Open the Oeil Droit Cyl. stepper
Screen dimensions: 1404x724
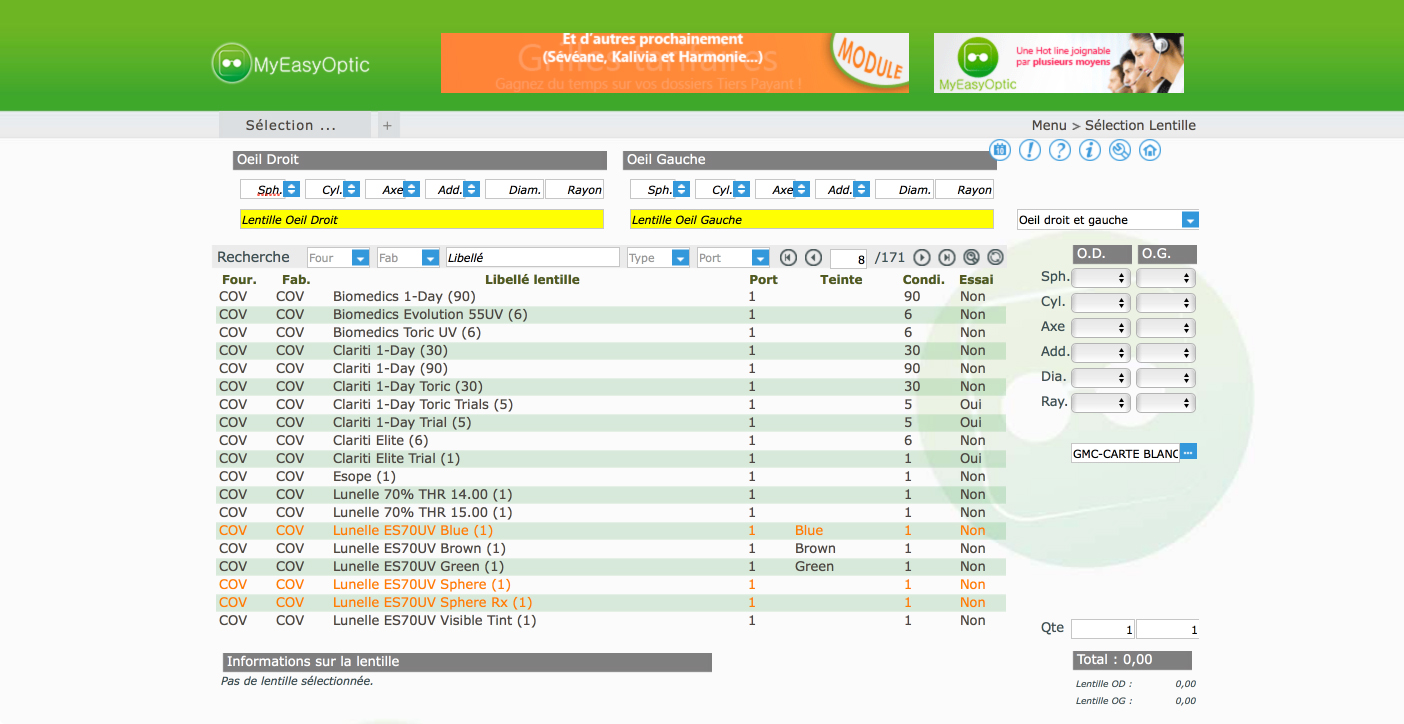(x=351, y=189)
